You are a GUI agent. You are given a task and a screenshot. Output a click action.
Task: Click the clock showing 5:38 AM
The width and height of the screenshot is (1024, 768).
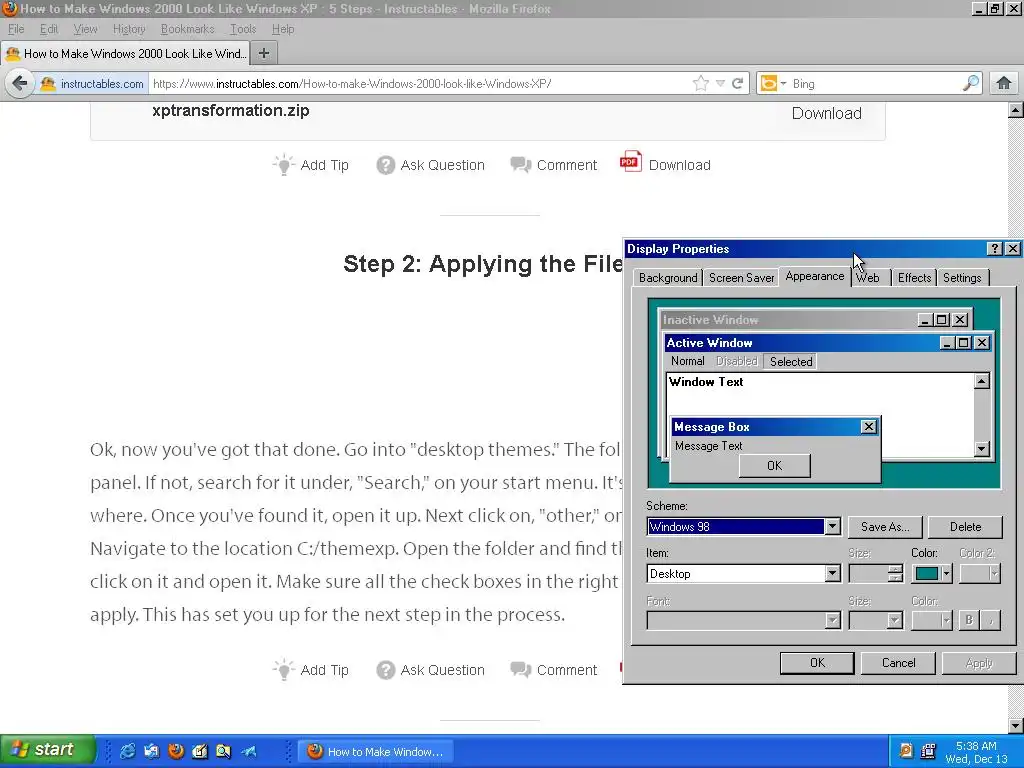(x=976, y=746)
